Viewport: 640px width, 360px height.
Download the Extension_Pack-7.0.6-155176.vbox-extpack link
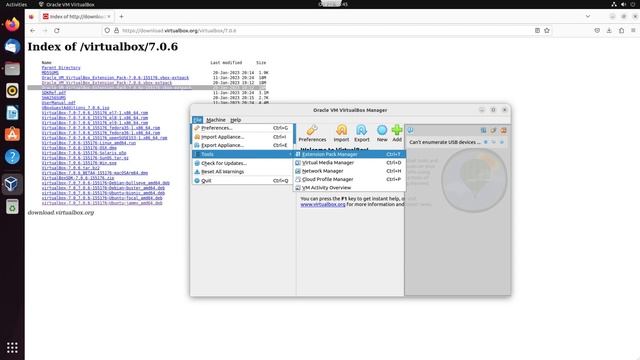tap(115, 78)
